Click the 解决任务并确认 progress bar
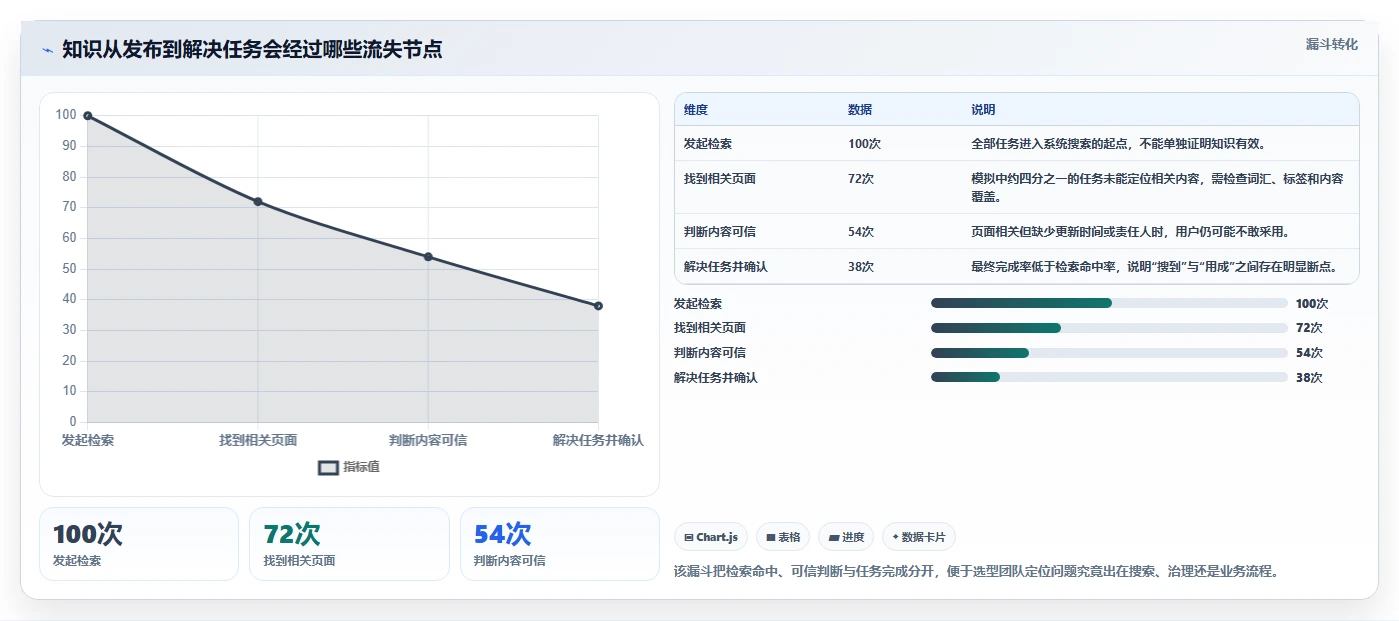 [1109, 377]
